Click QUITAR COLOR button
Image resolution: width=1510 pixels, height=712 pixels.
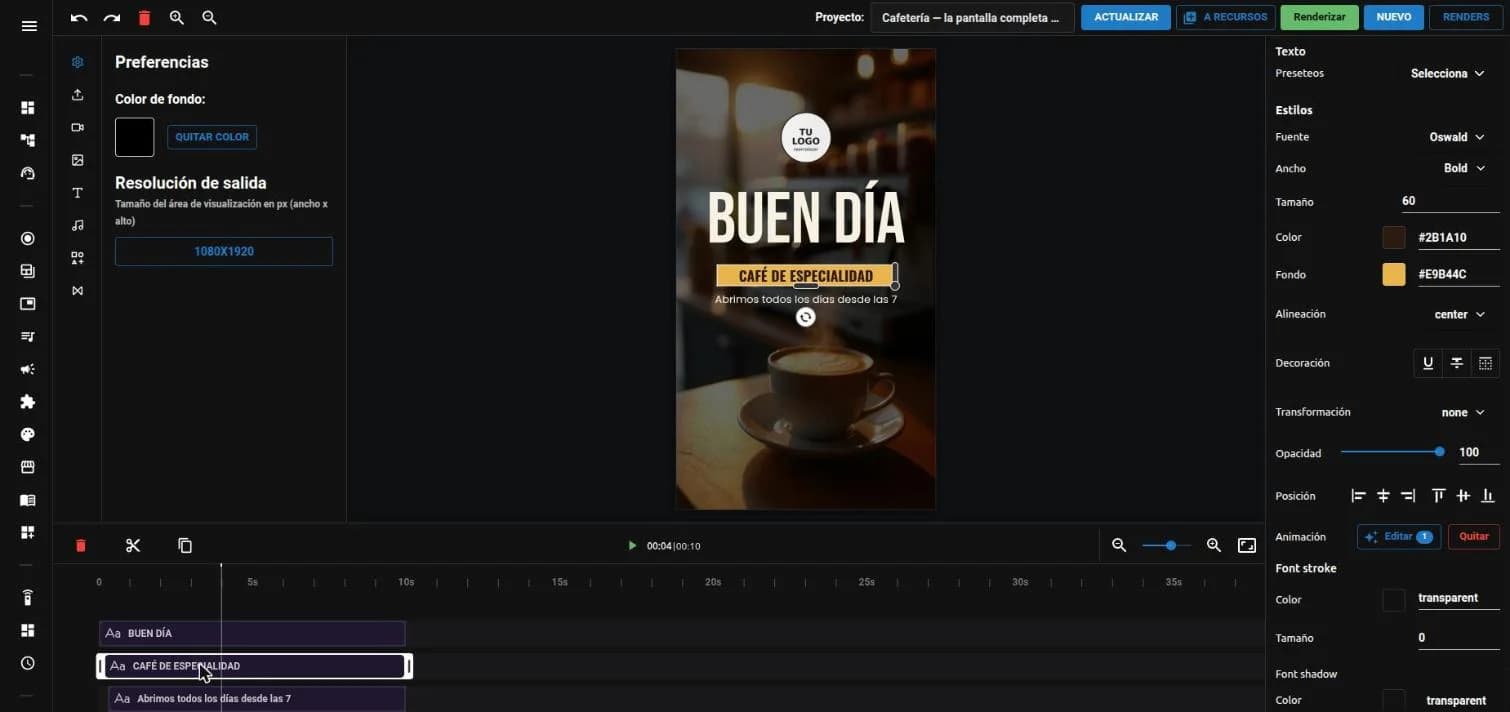click(x=212, y=137)
